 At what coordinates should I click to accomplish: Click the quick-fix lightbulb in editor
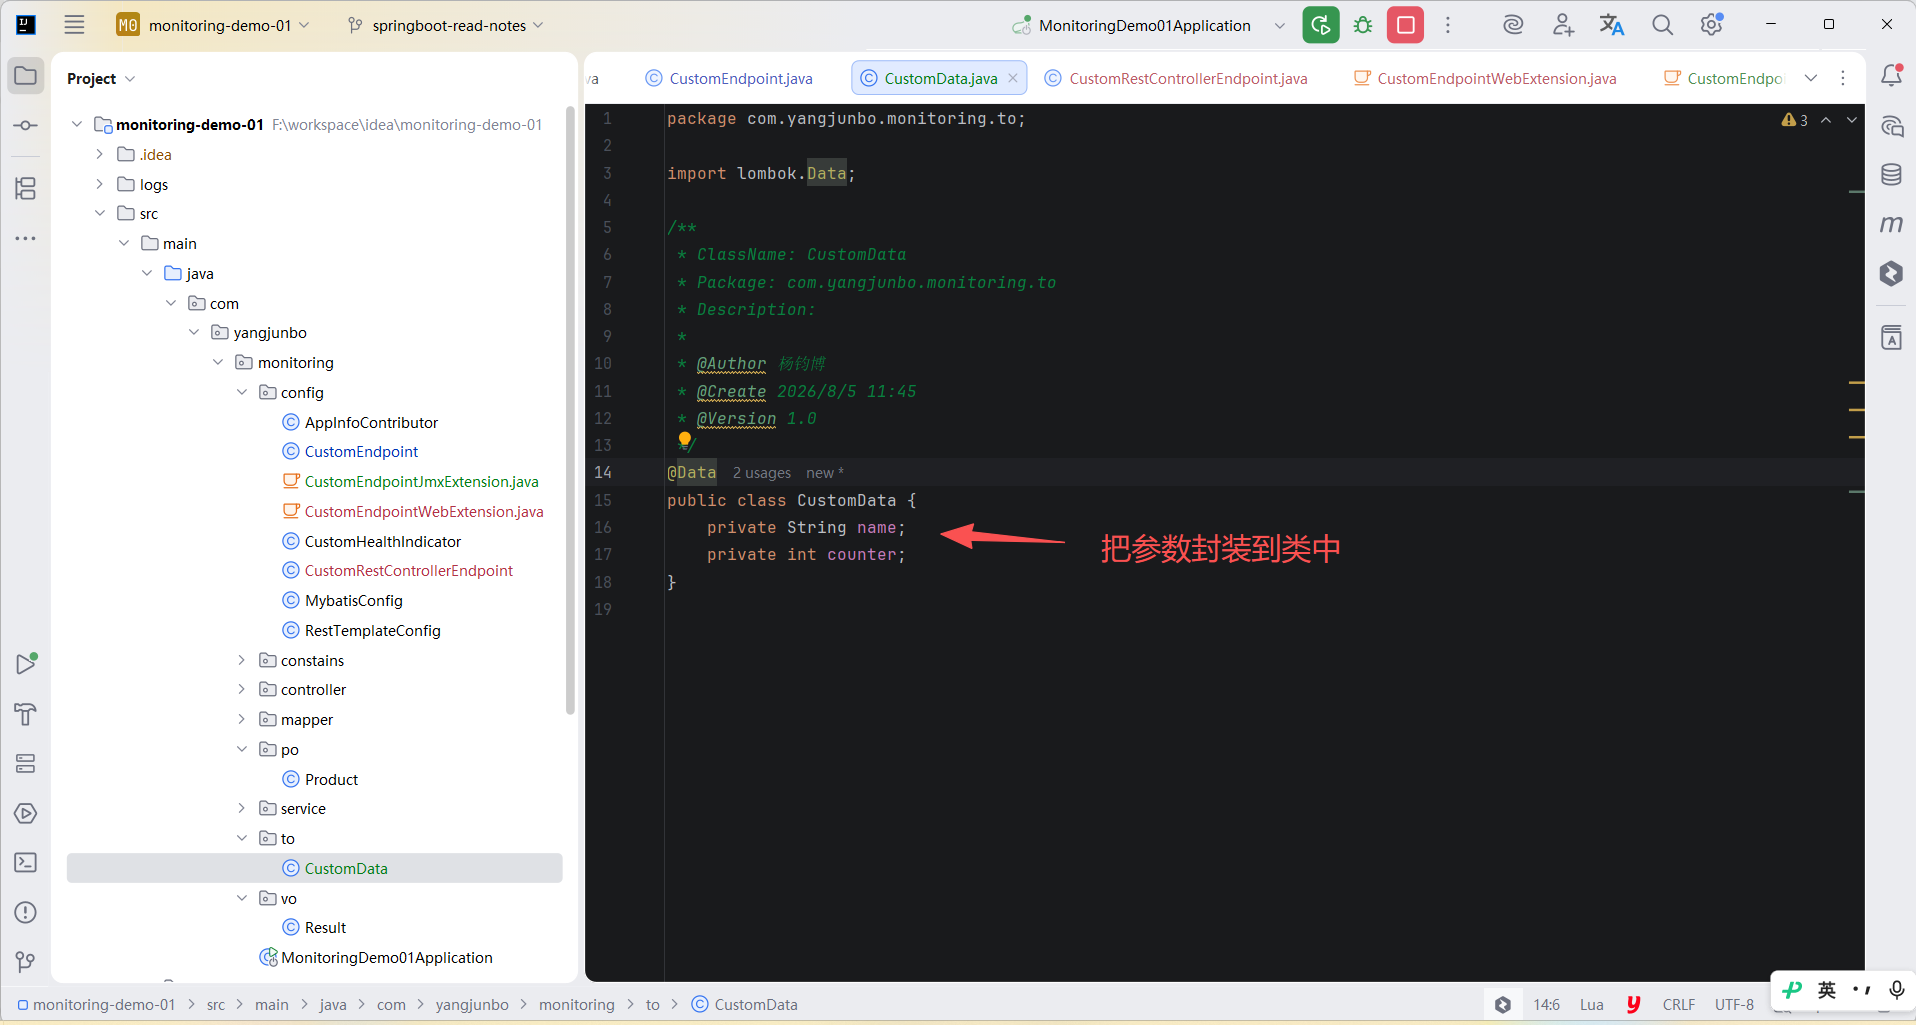685,439
